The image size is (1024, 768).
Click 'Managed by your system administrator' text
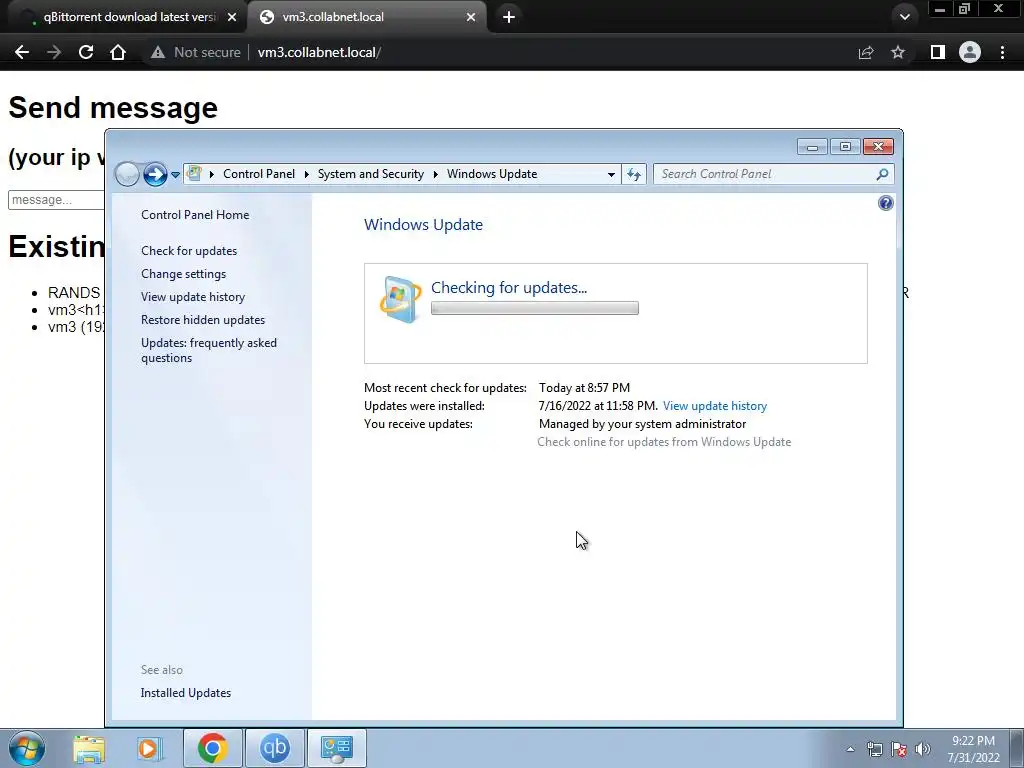pyautogui.click(x=643, y=424)
